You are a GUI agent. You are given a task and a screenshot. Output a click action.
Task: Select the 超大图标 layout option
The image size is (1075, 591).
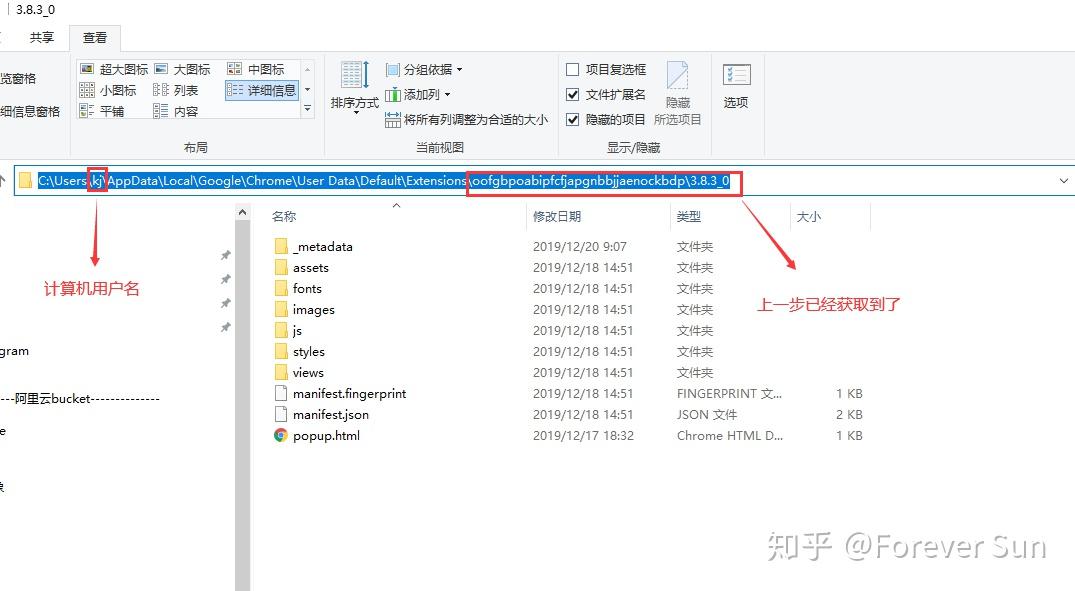coord(114,69)
